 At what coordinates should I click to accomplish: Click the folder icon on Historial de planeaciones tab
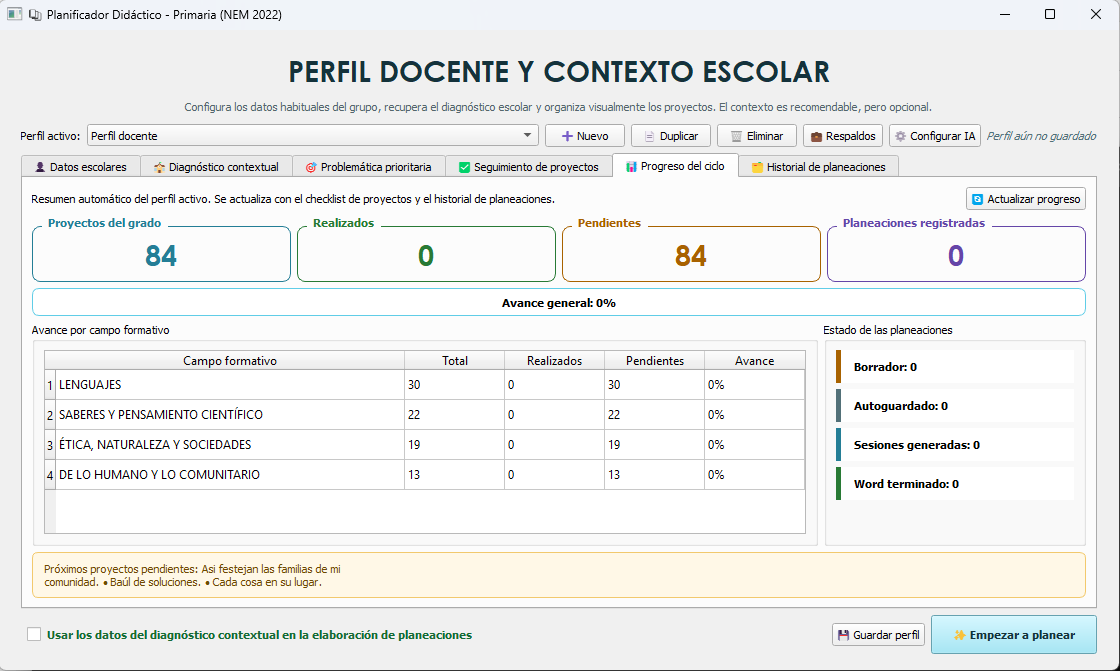click(757, 167)
